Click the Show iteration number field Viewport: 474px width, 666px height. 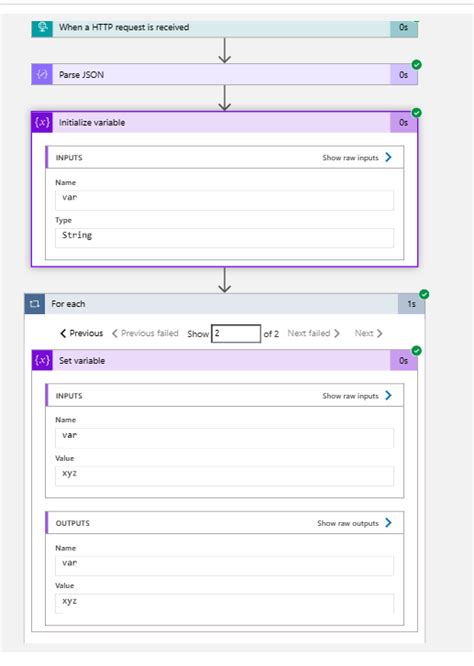(236, 333)
